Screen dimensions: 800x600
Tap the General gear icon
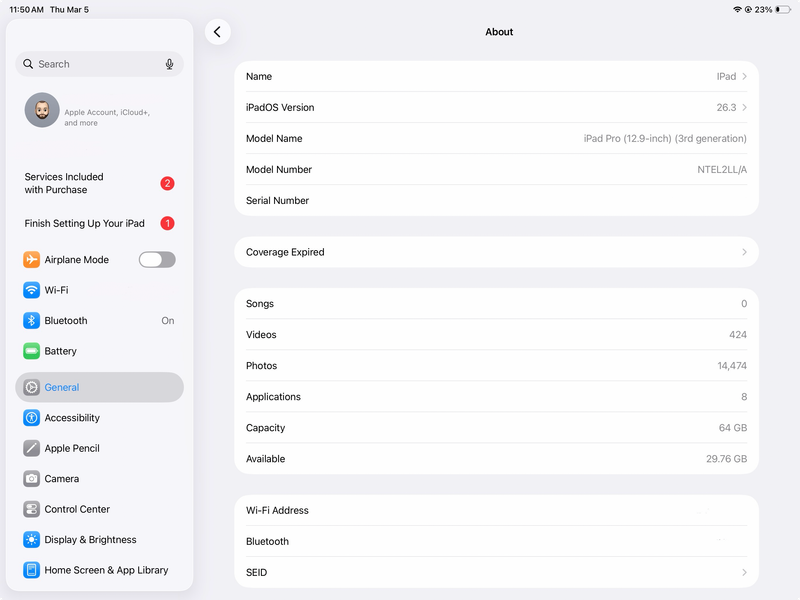[31, 387]
